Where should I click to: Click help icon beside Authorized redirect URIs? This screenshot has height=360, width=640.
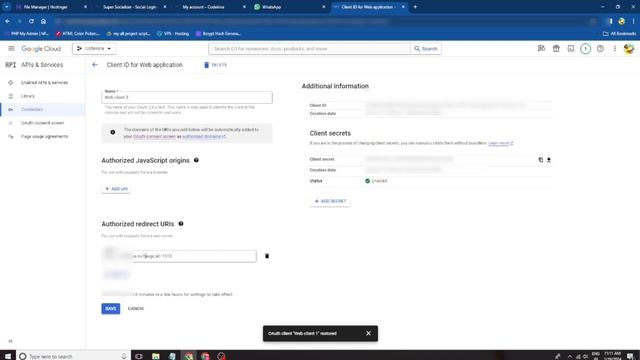[181, 224]
